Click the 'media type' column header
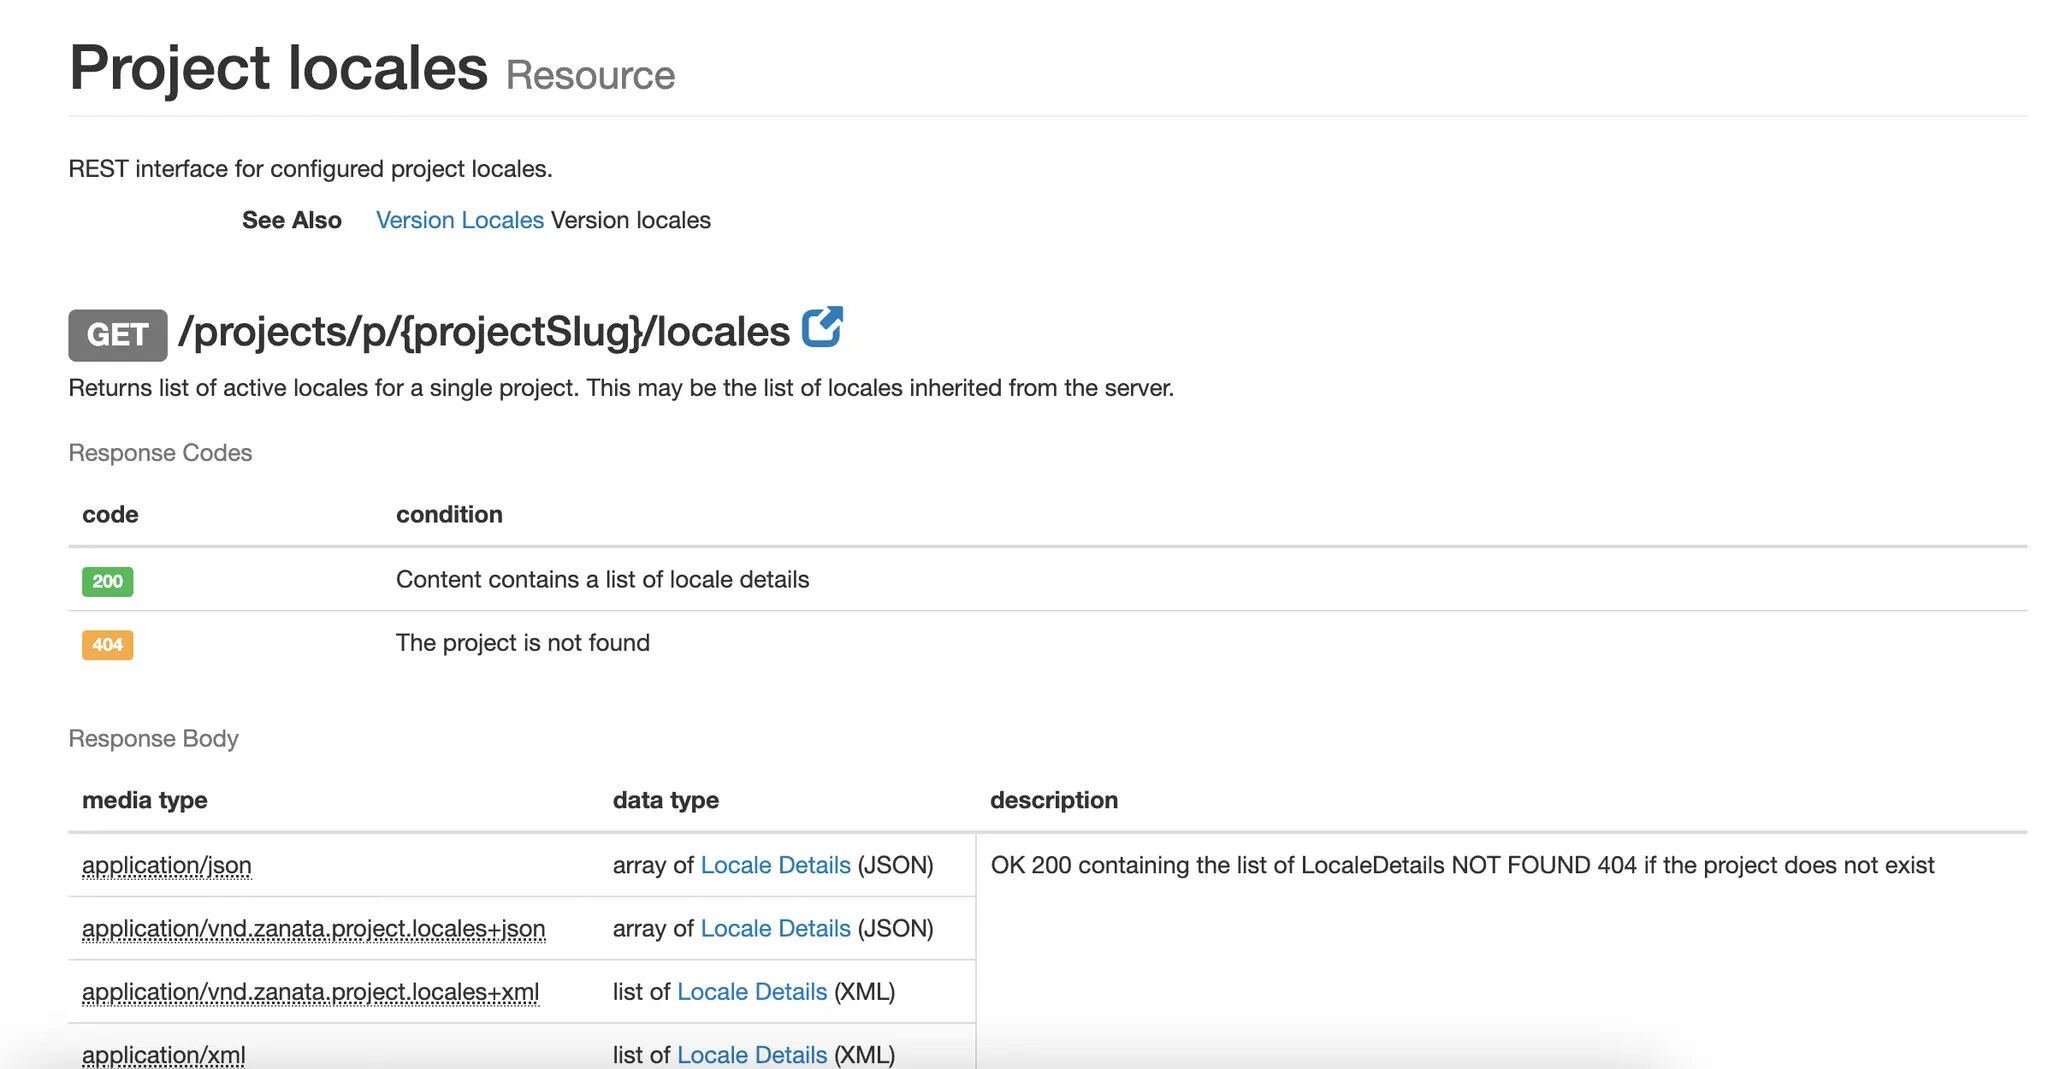The image size is (2048, 1069). click(145, 800)
